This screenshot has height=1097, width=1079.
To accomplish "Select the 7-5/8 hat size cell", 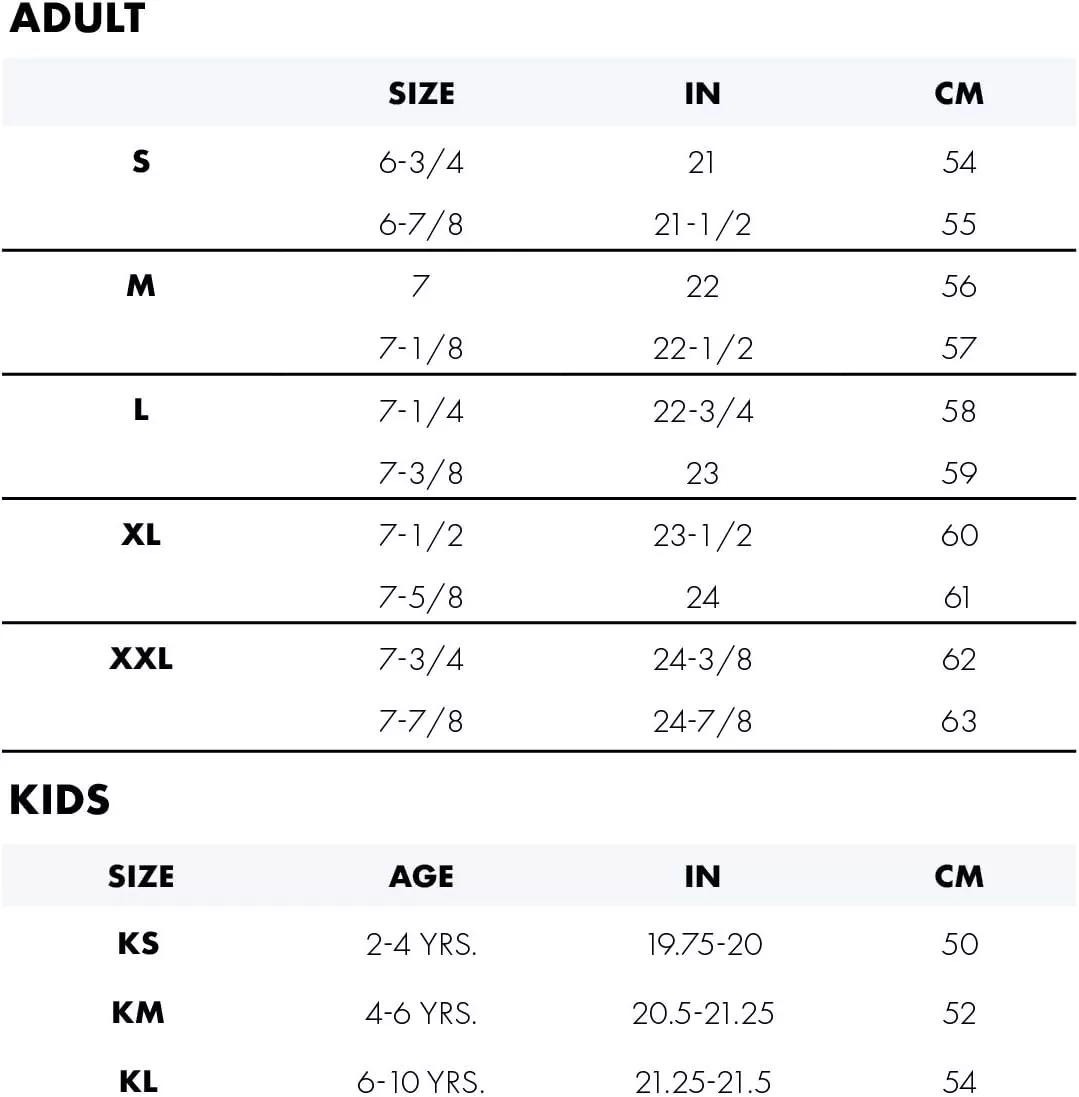I will coord(421,598).
